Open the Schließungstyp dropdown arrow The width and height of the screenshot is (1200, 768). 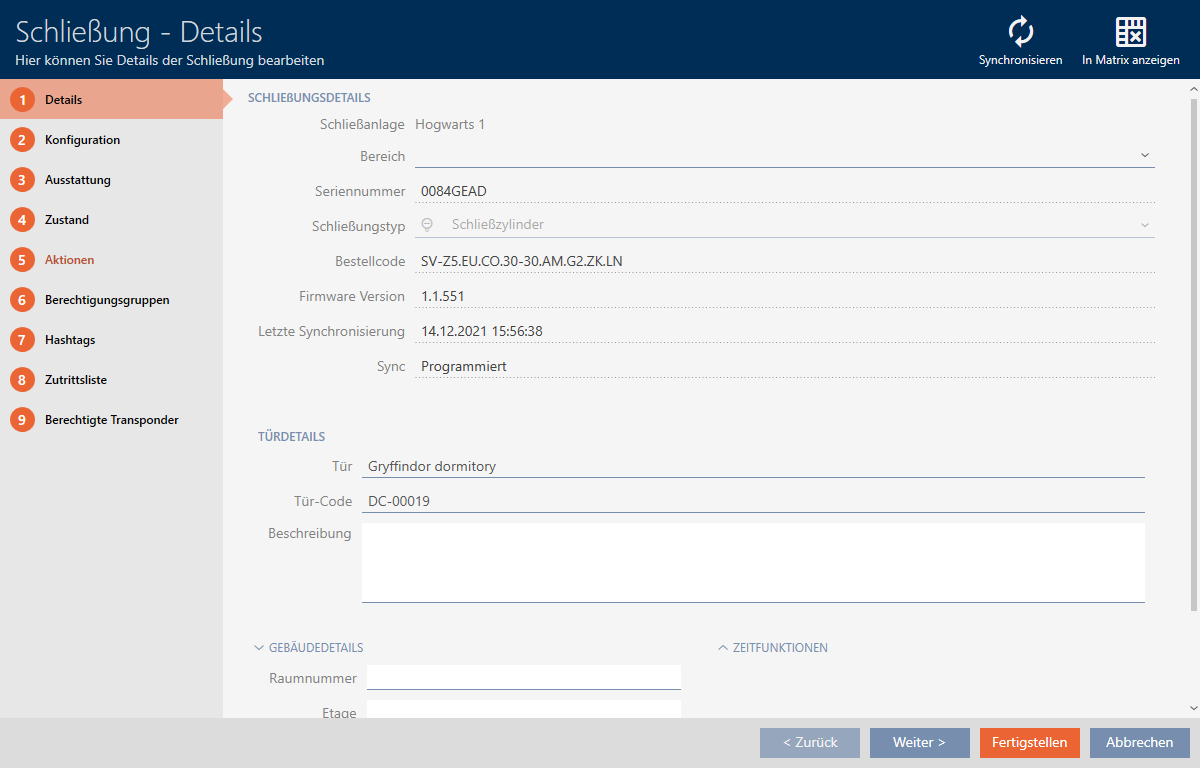[x=1144, y=226]
